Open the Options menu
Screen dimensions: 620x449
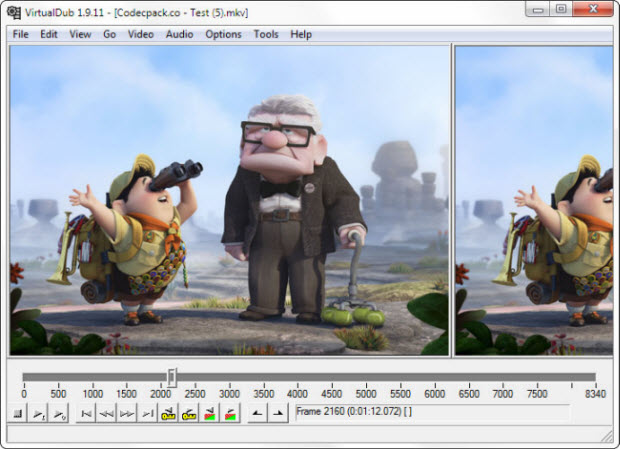[x=223, y=34]
